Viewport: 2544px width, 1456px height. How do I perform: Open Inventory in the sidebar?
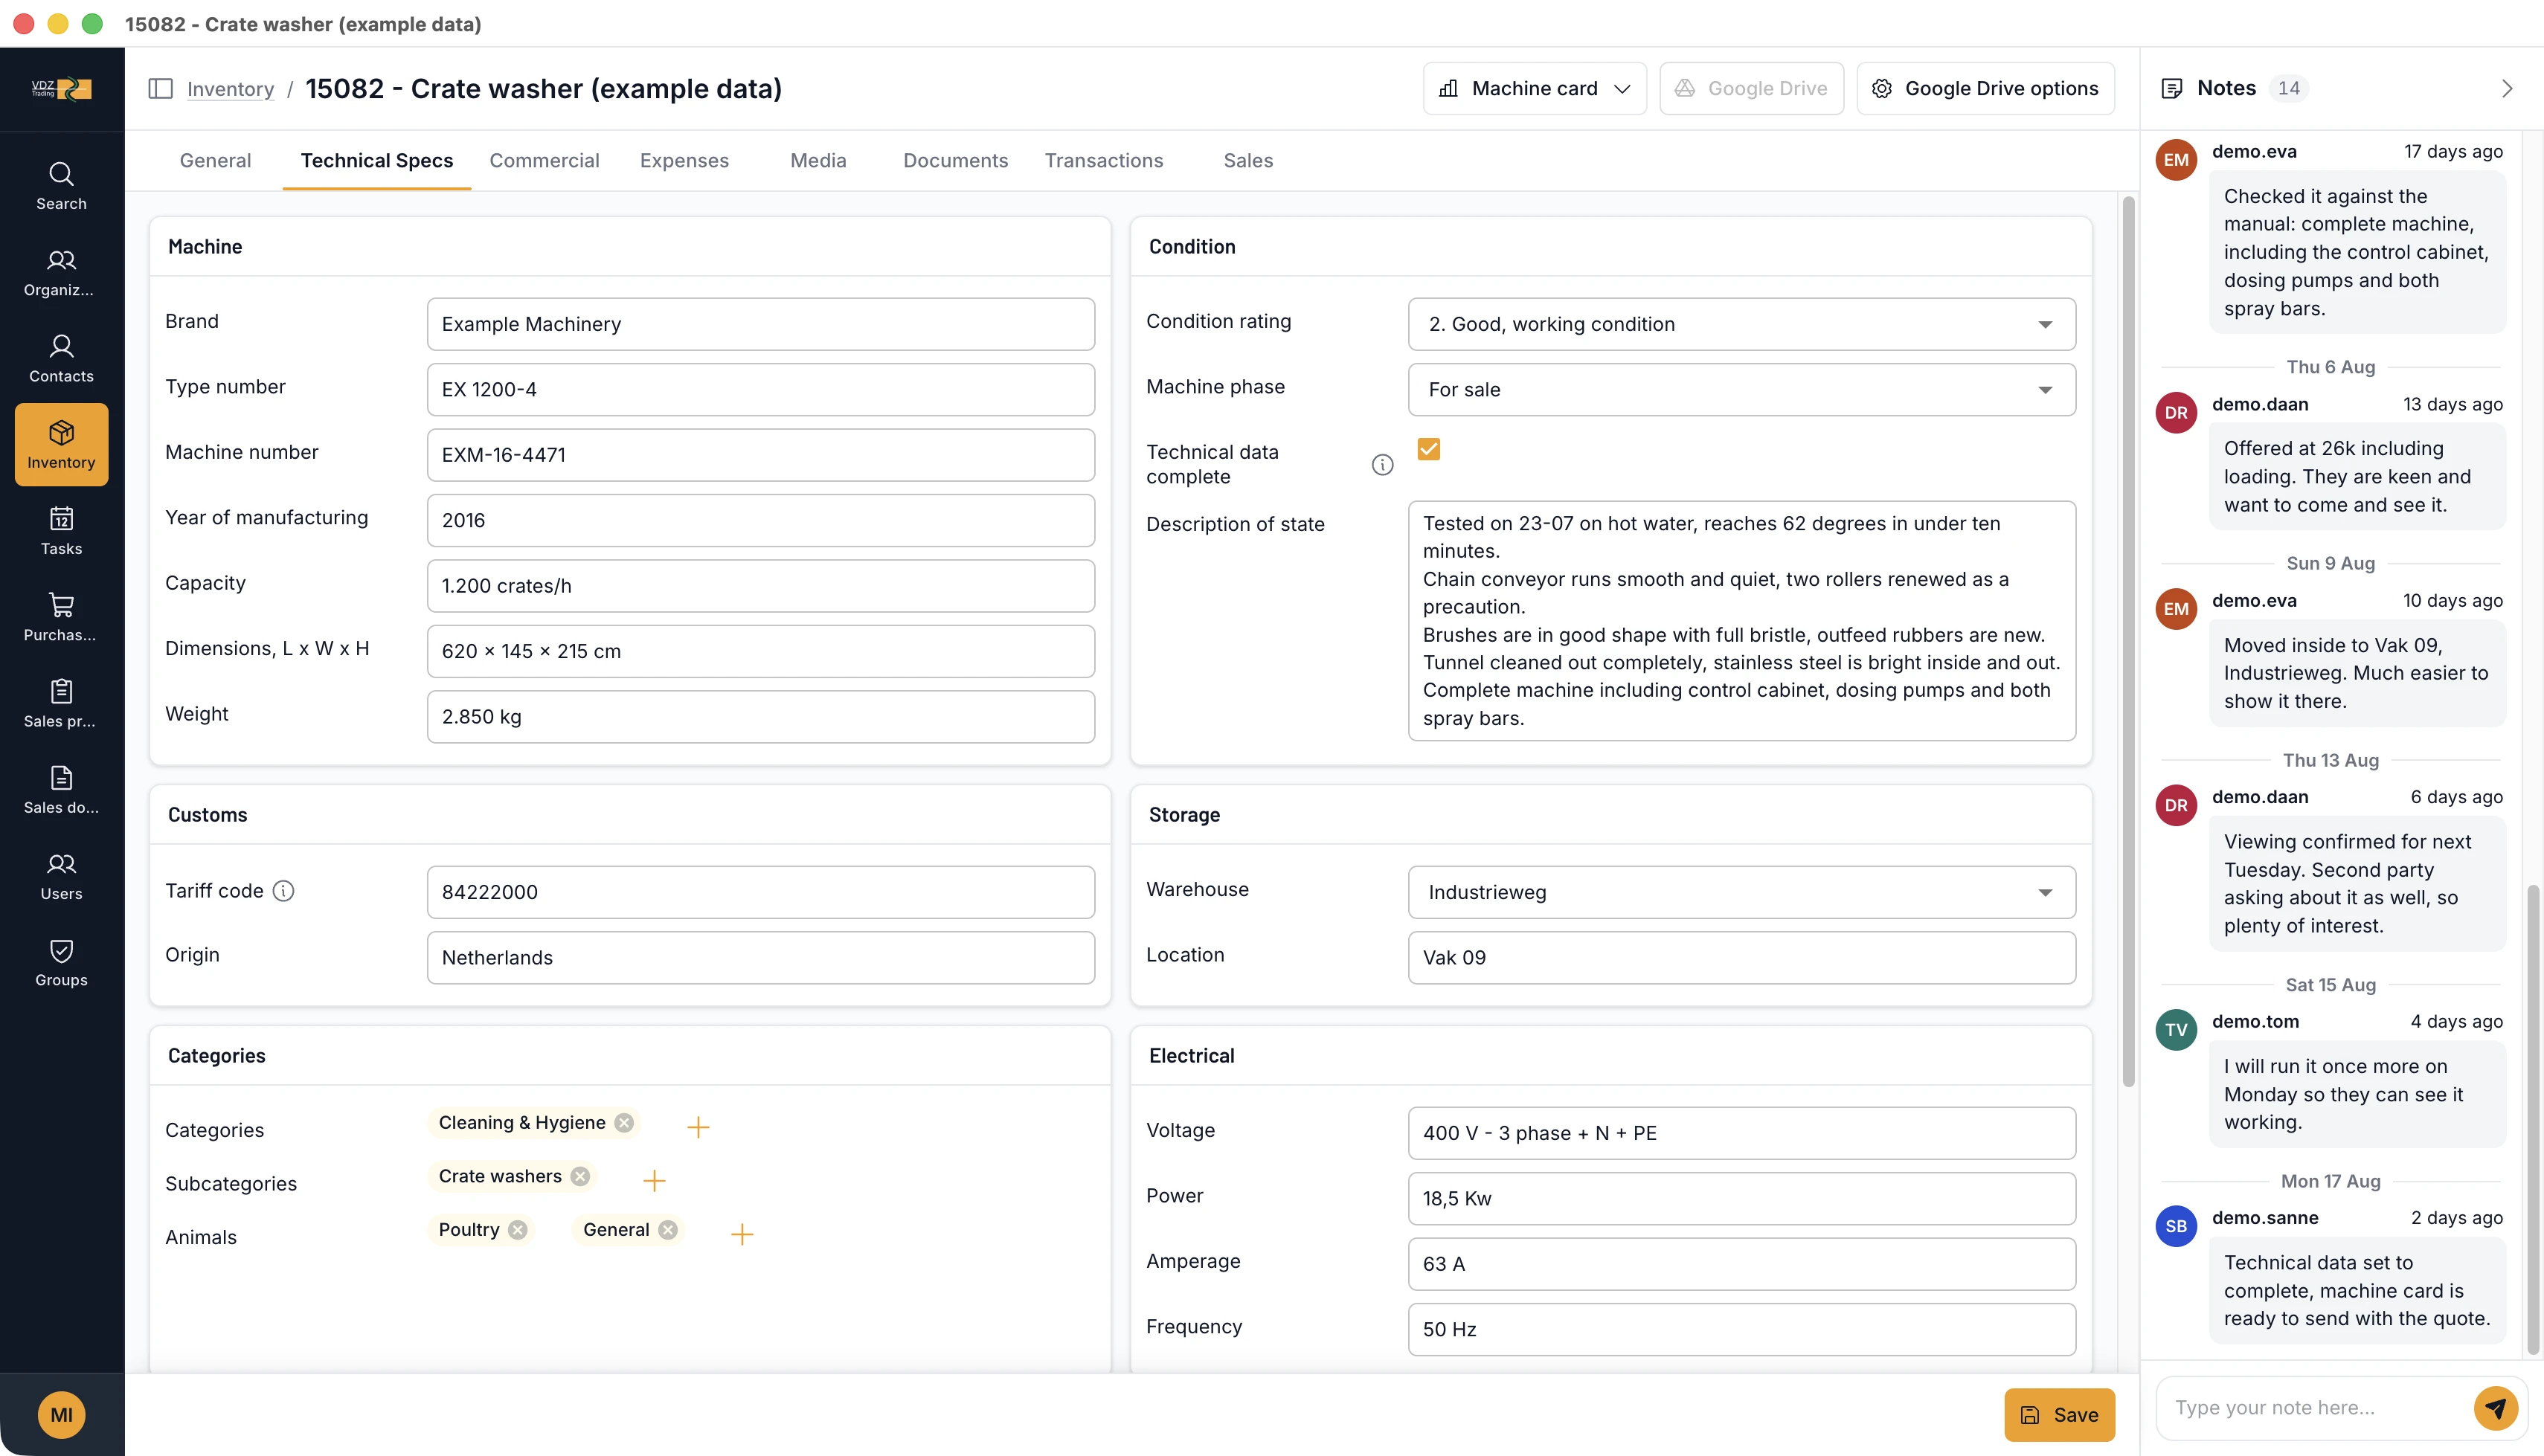[61, 444]
